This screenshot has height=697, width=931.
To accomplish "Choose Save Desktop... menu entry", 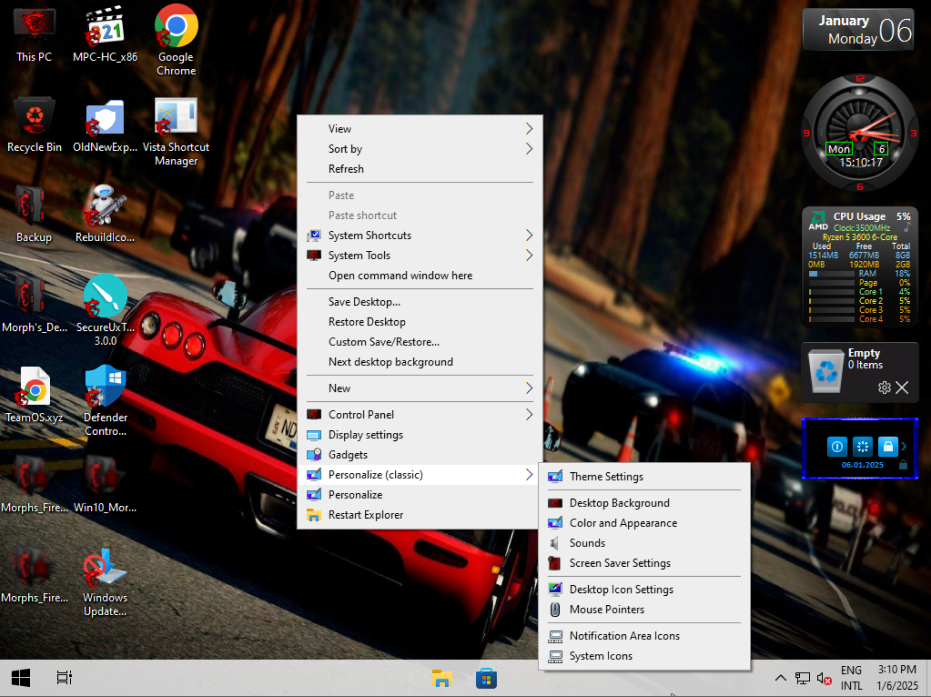I will 420,302.
